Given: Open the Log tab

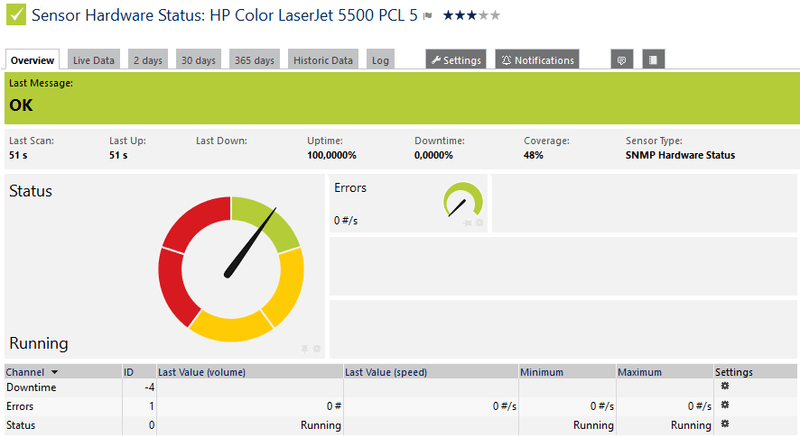Looking at the screenshot, I should (x=380, y=60).
